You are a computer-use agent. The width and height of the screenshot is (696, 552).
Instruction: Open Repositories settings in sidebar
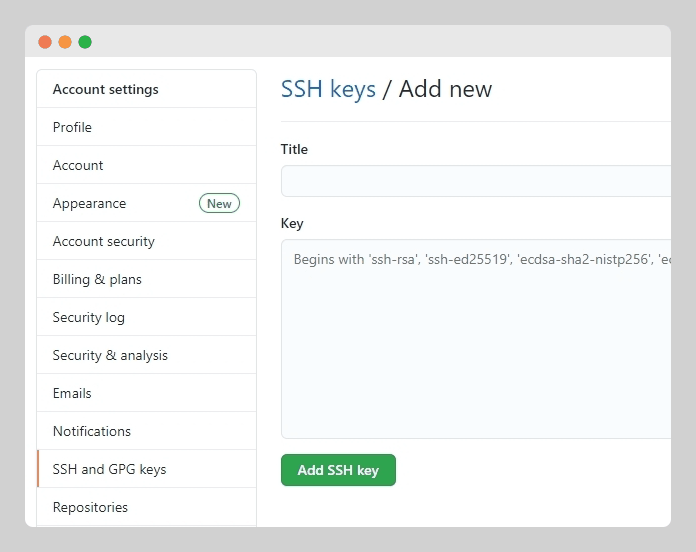[x=90, y=507]
